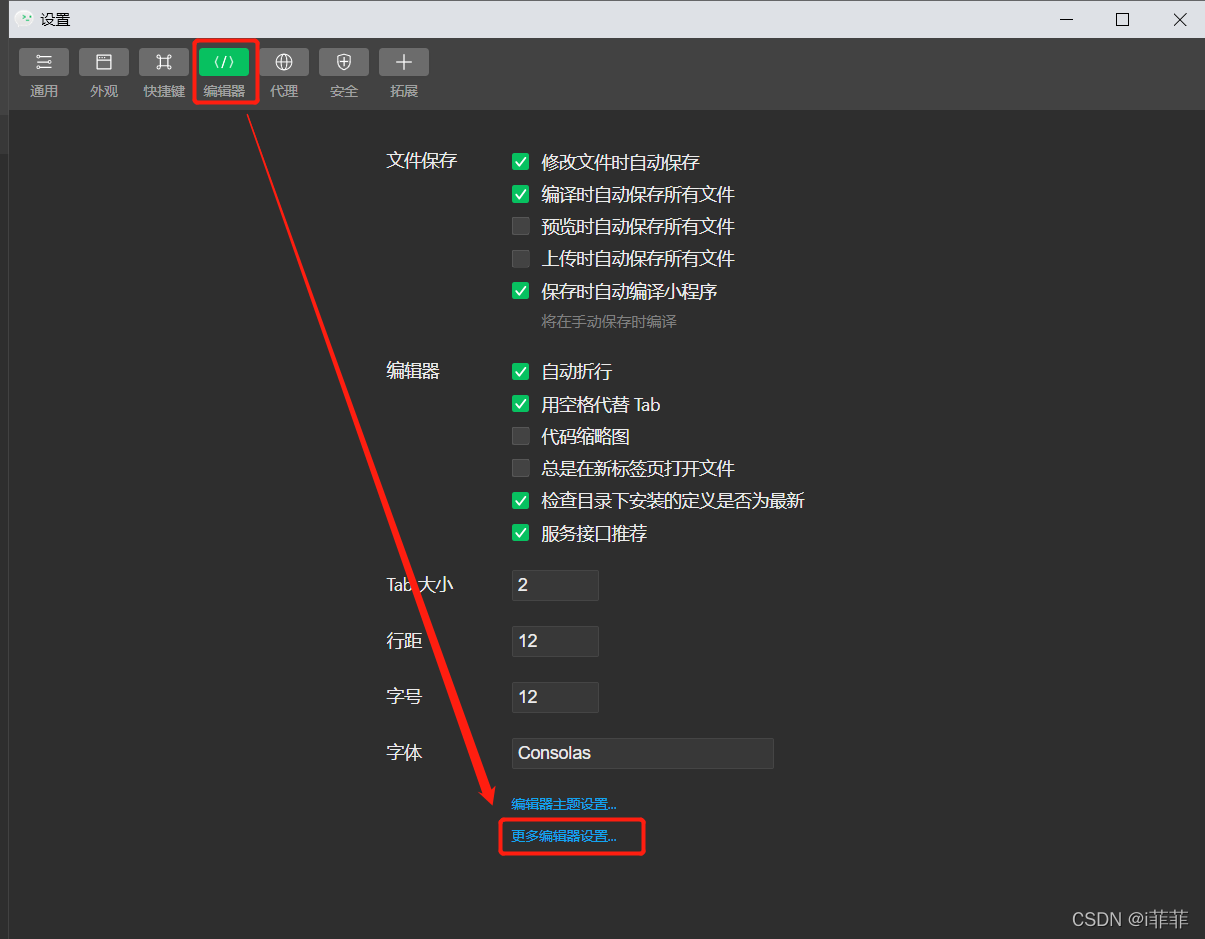Click the 将在手动保存时编译 hint text
This screenshot has height=939, width=1205.
(x=609, y=322)
